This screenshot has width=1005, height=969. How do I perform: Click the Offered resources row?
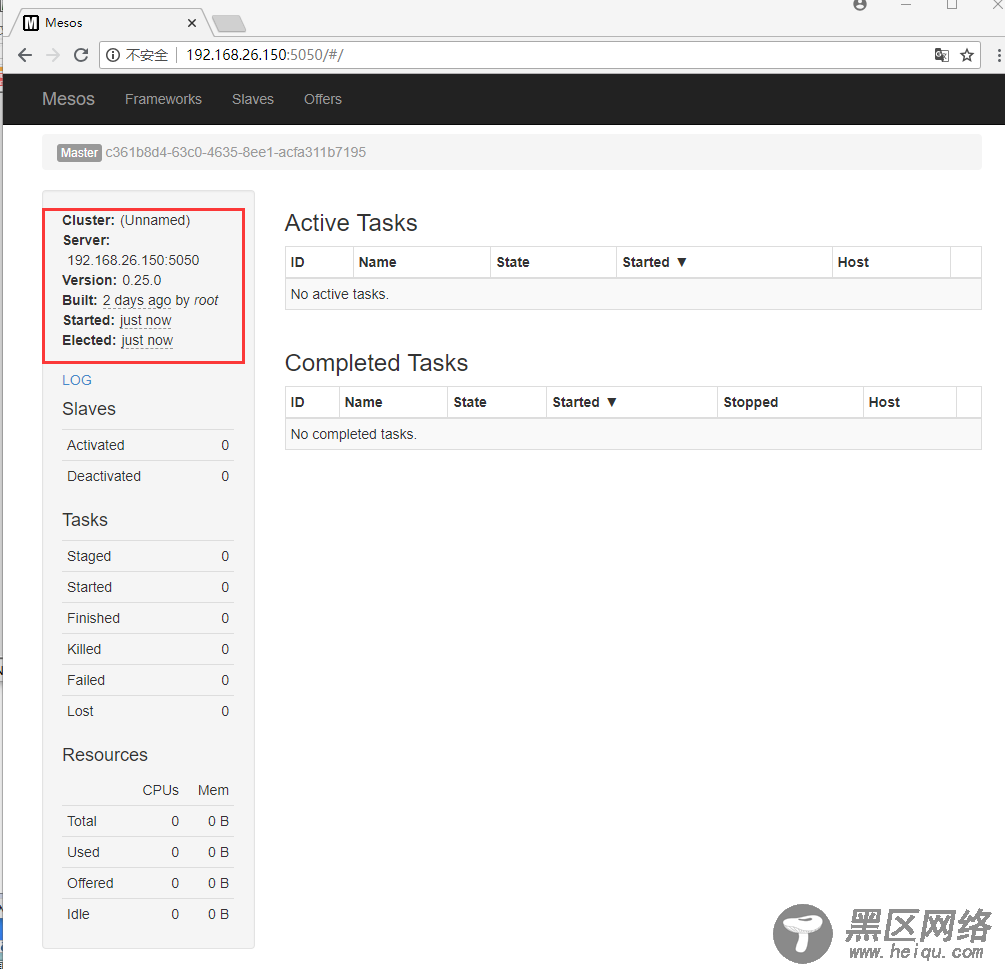(x=148, y=883)
